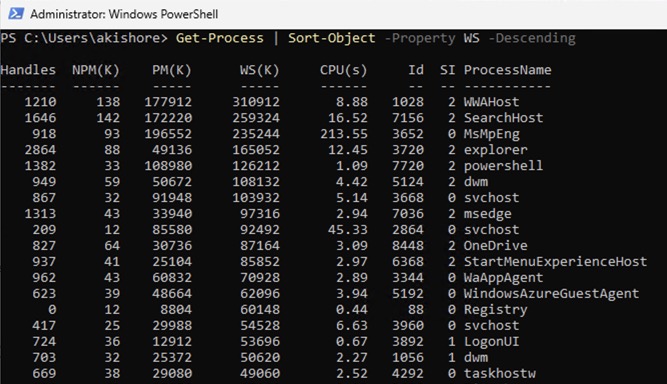Click the msedge process name
Screen dimensions: 667x384
coord(487,214)
